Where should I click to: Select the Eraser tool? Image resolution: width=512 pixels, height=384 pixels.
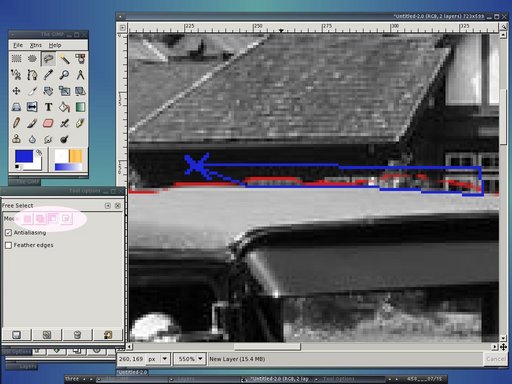point(48,123)
